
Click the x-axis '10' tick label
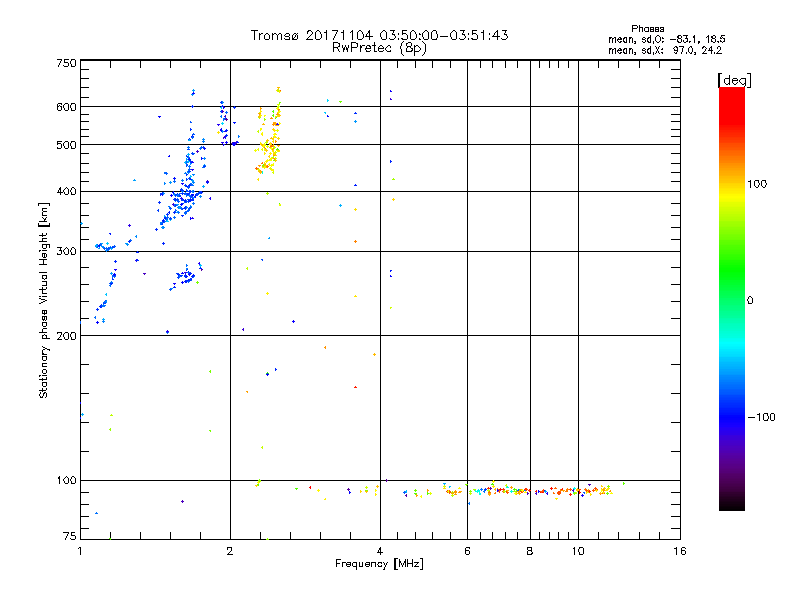[578, 551]
